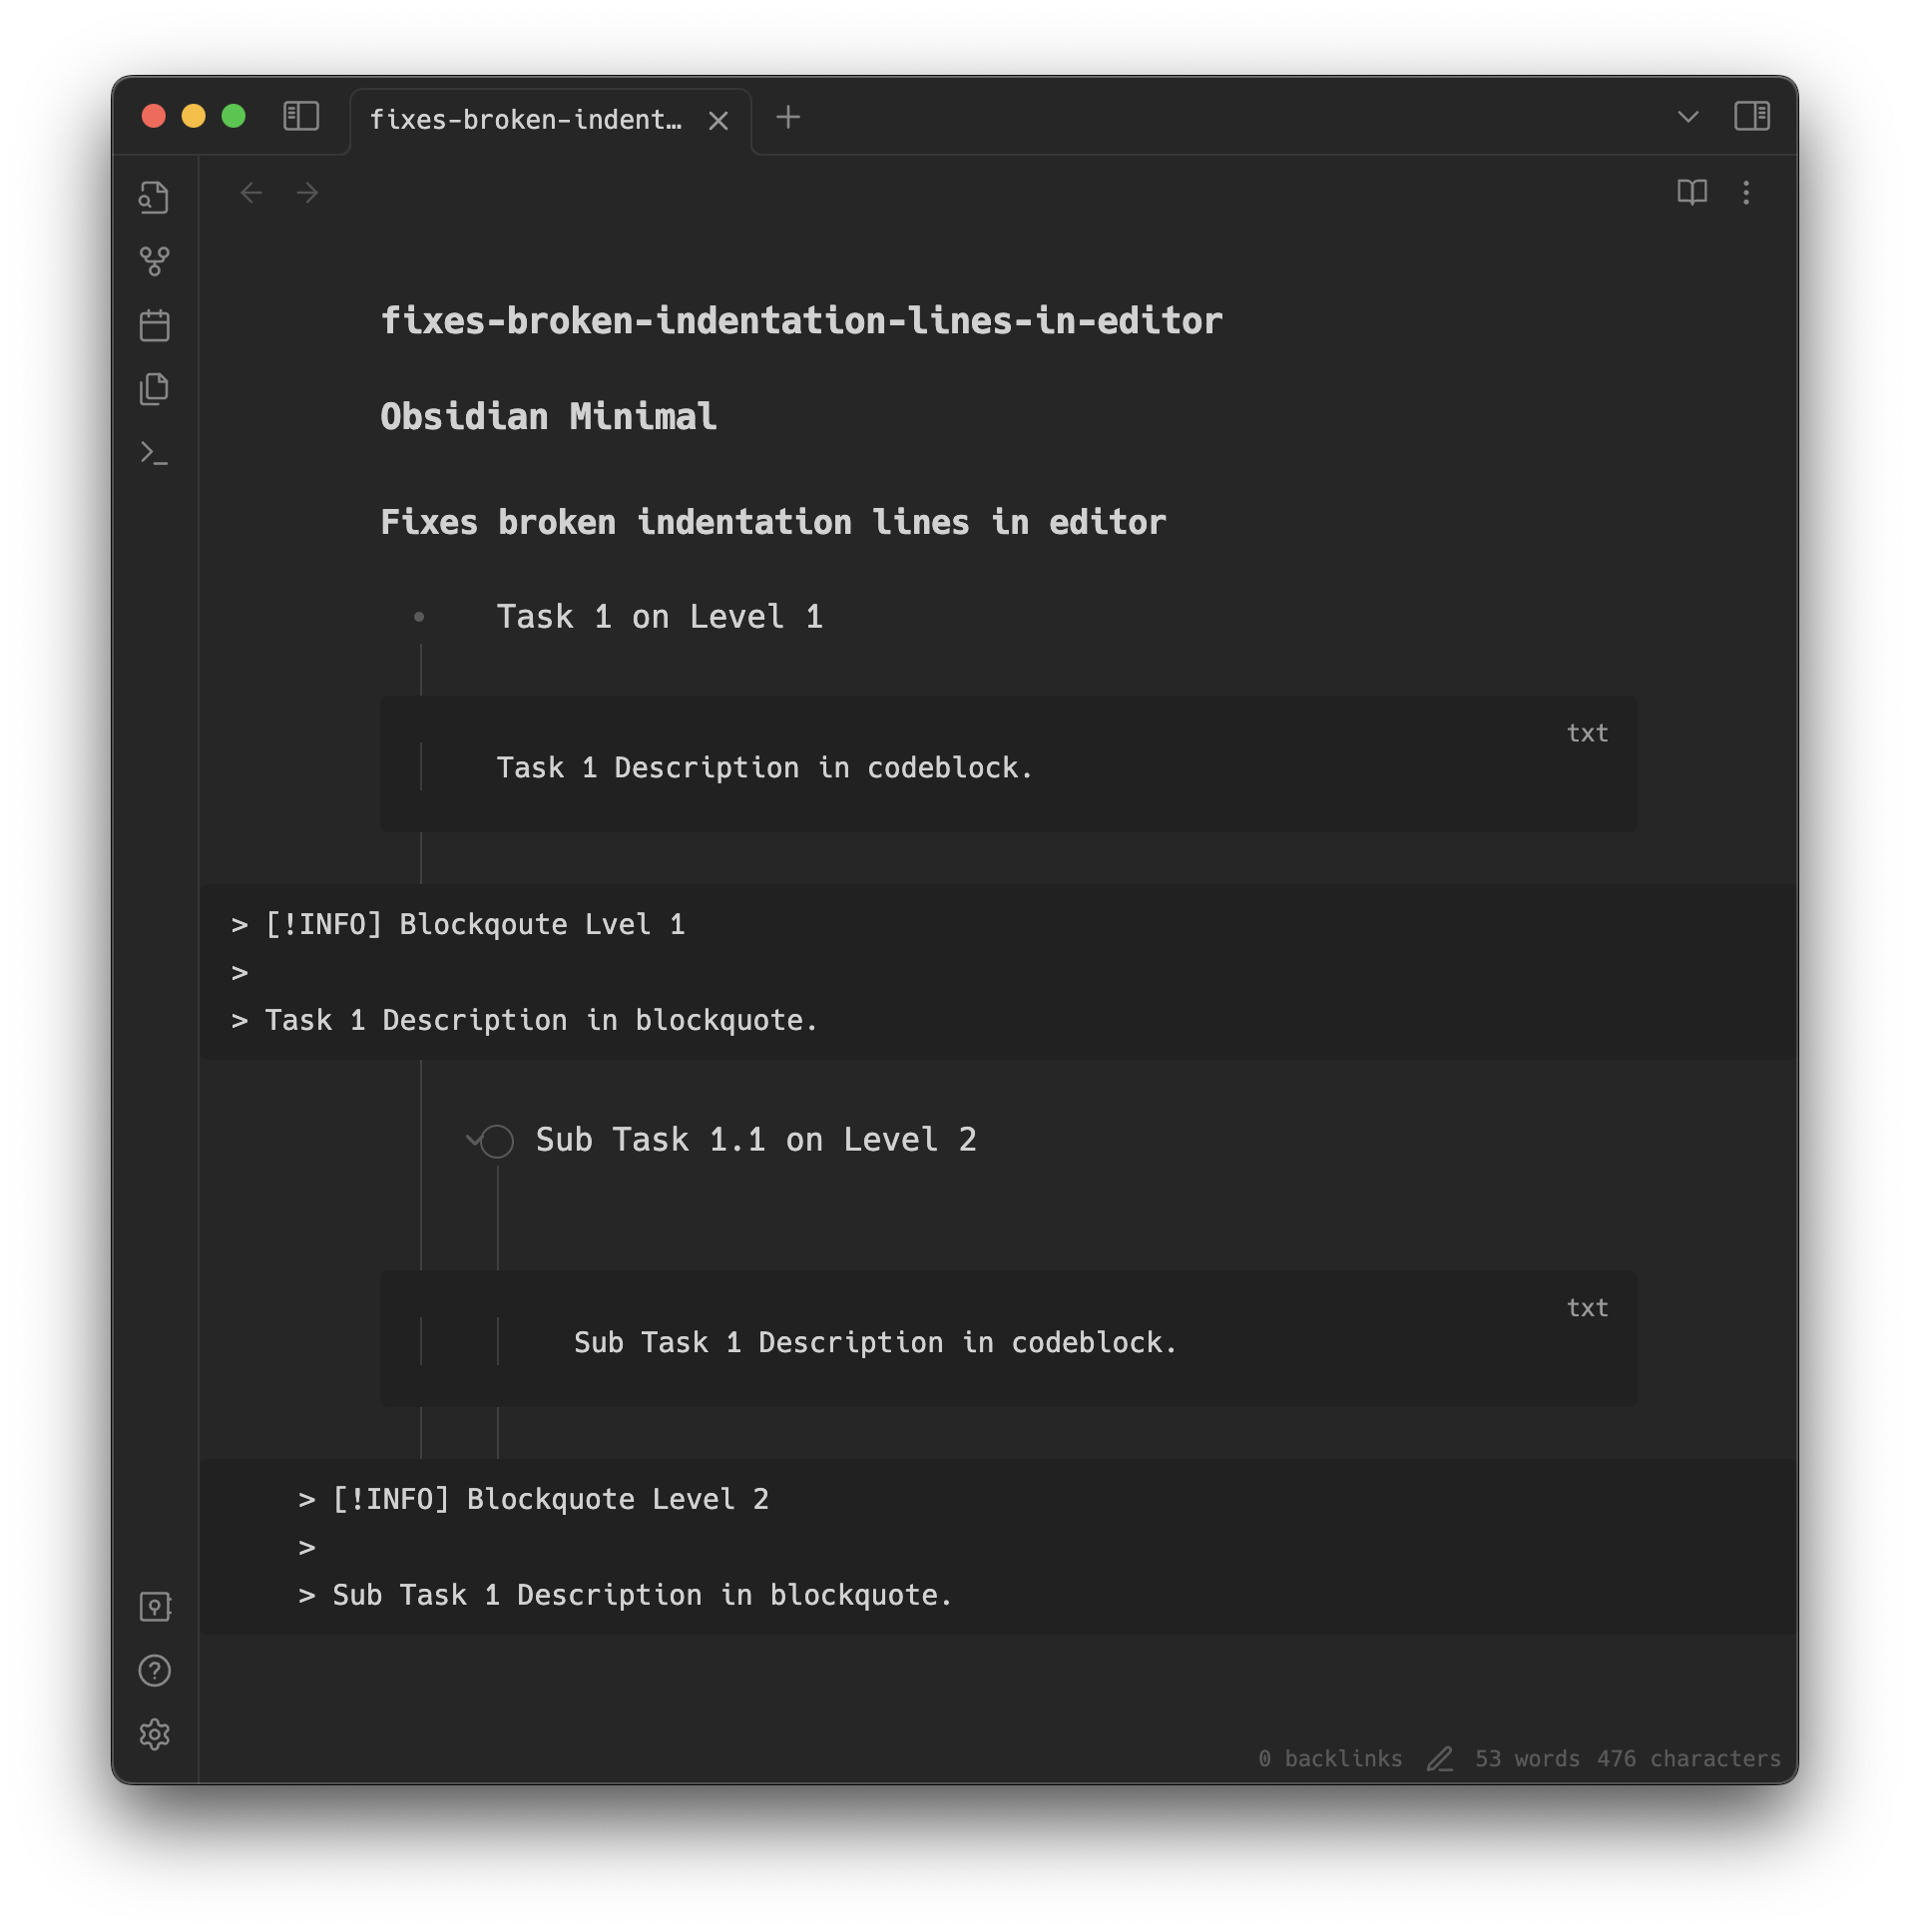Click the copy-documents icon in the ribbon
1910x1932 pixels.
(155, 389)
